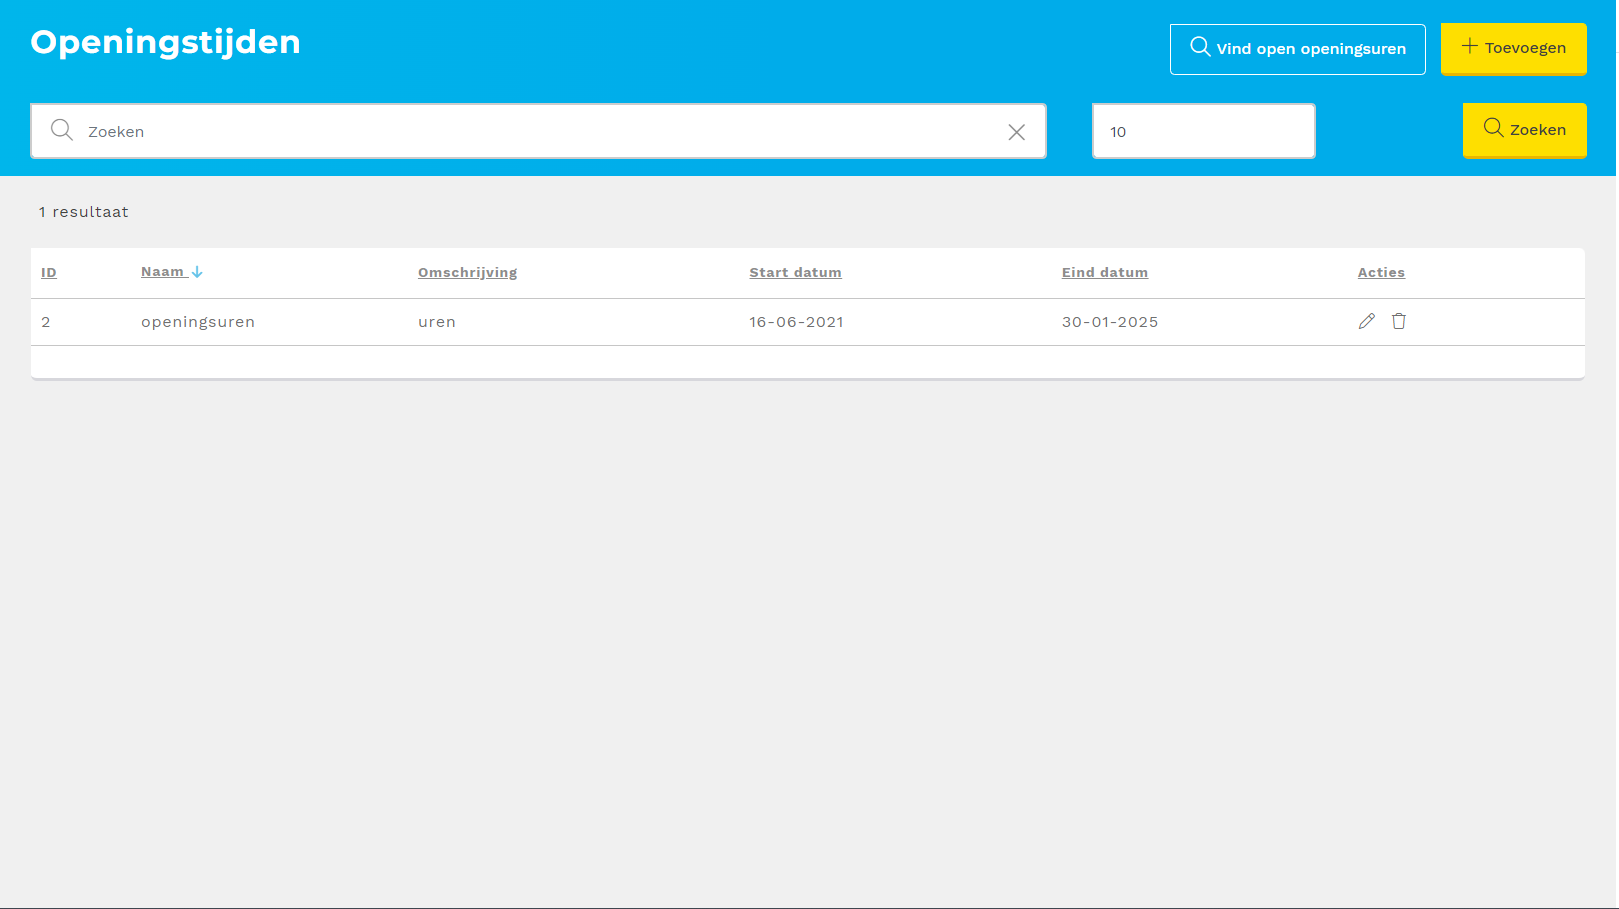The image size is (1619, 909).
Task: Sort by the Start datum column
Action: [x=795, y=273]
